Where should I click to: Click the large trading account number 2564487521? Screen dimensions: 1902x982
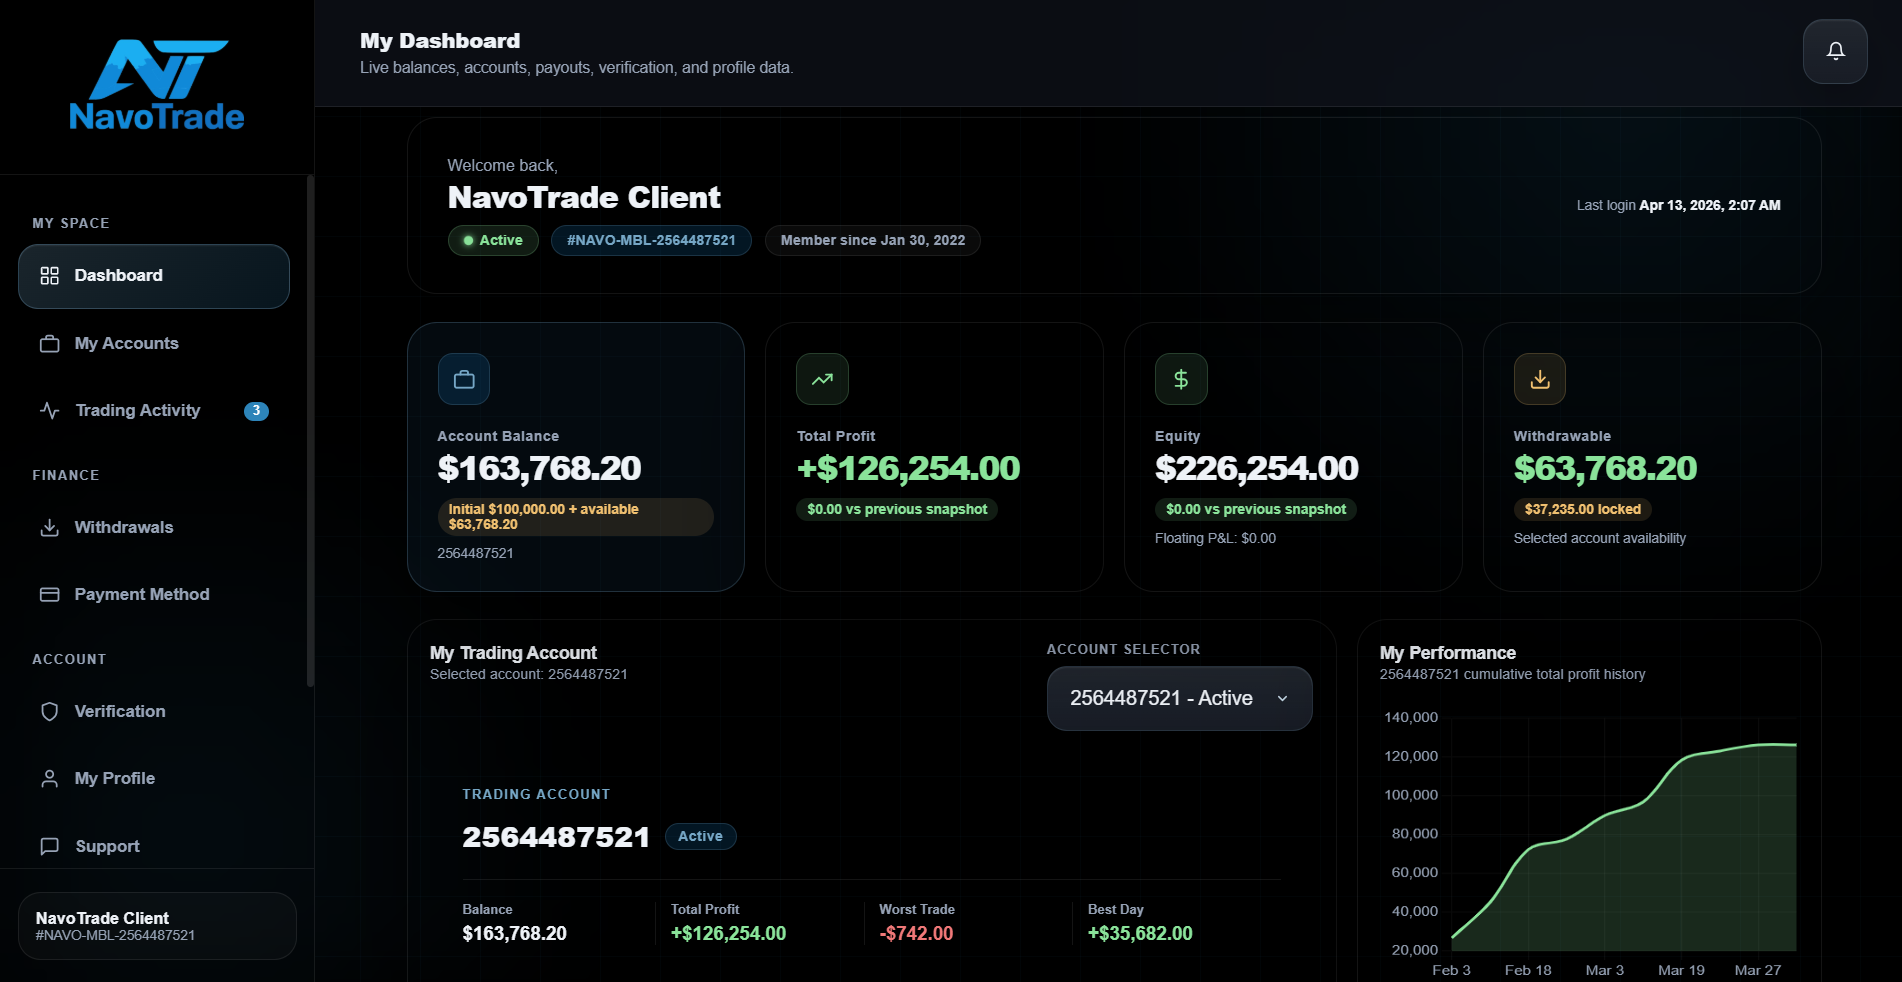point(556,837)
